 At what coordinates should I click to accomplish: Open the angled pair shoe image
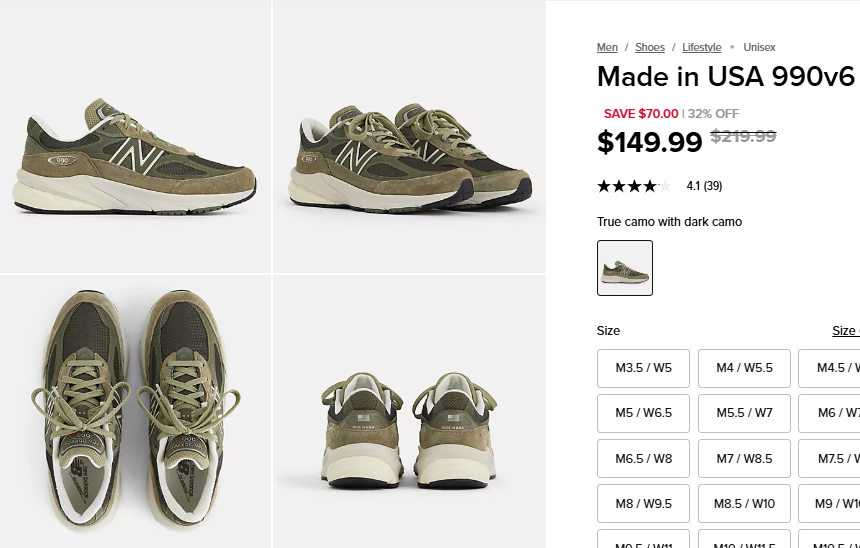(409, 137)
